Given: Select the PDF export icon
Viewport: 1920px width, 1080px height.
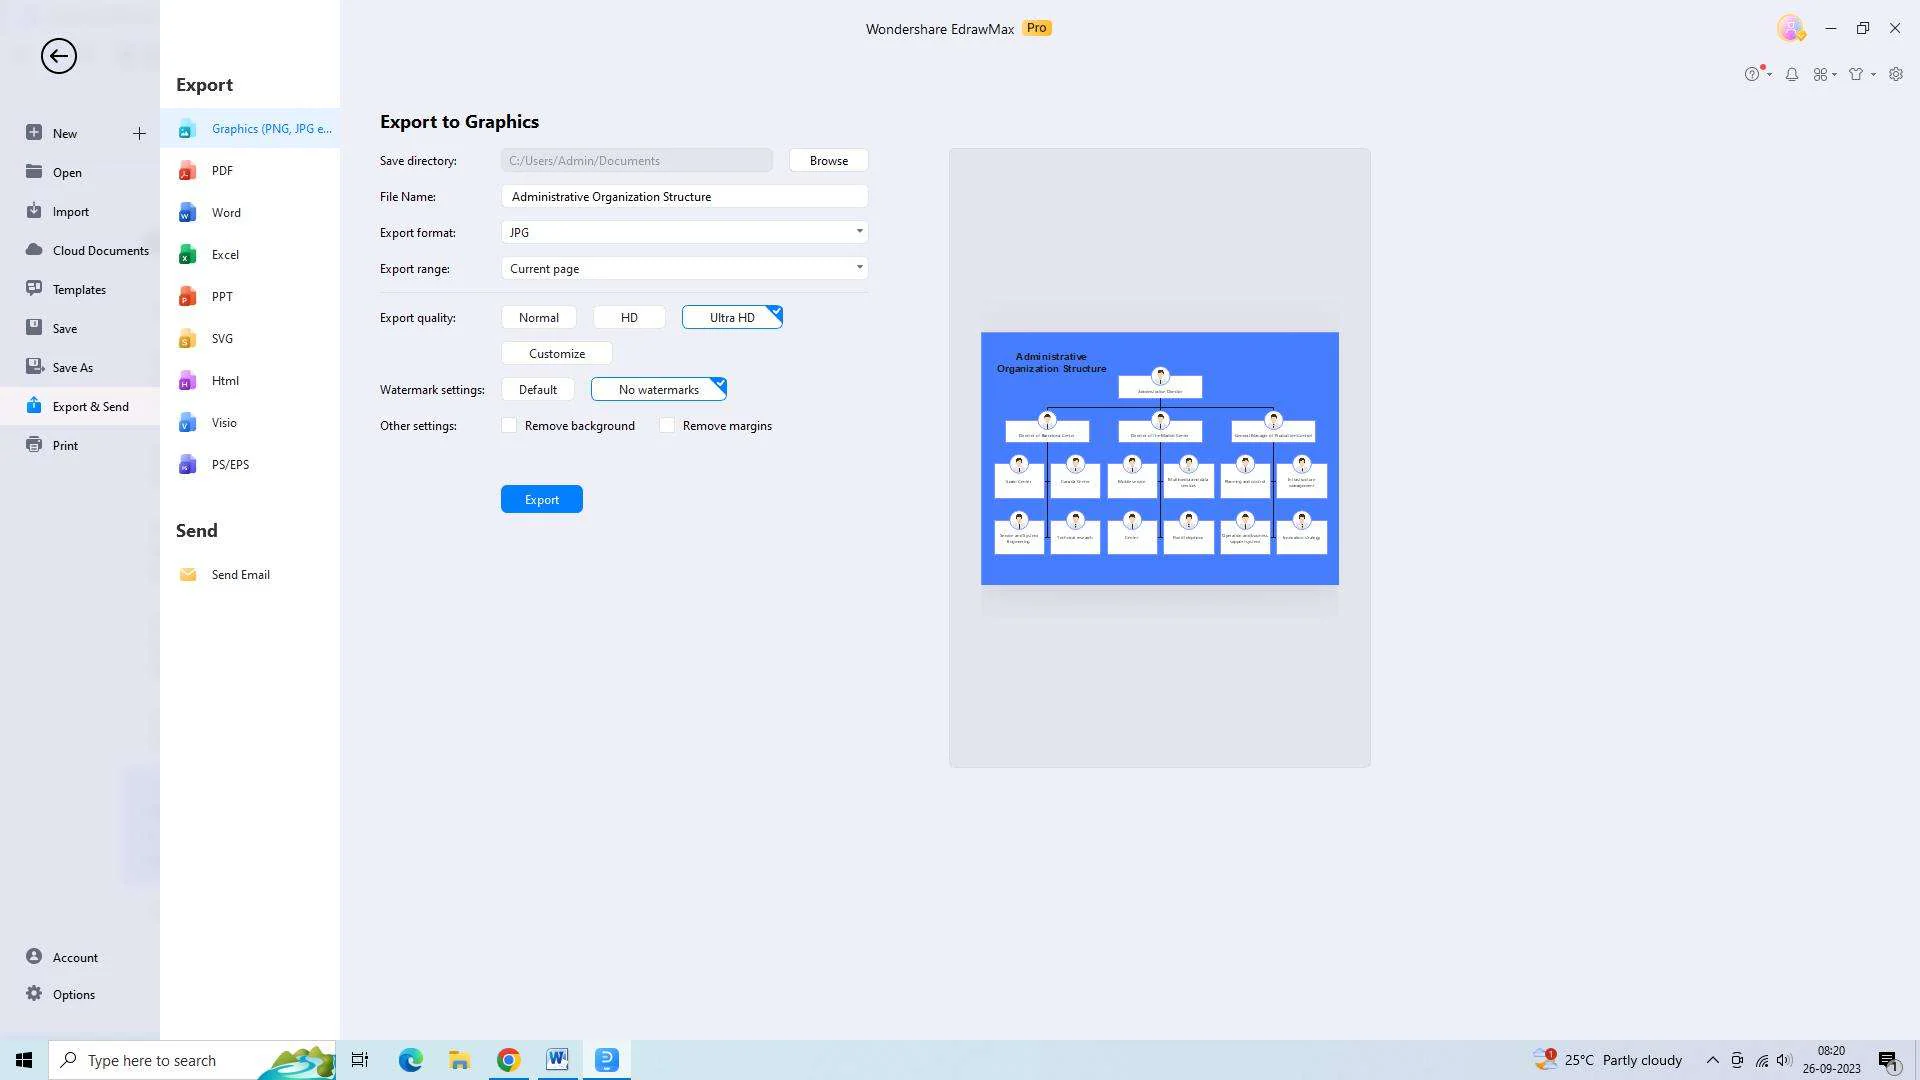Looking at the screenshot, I should pos(187,171).
